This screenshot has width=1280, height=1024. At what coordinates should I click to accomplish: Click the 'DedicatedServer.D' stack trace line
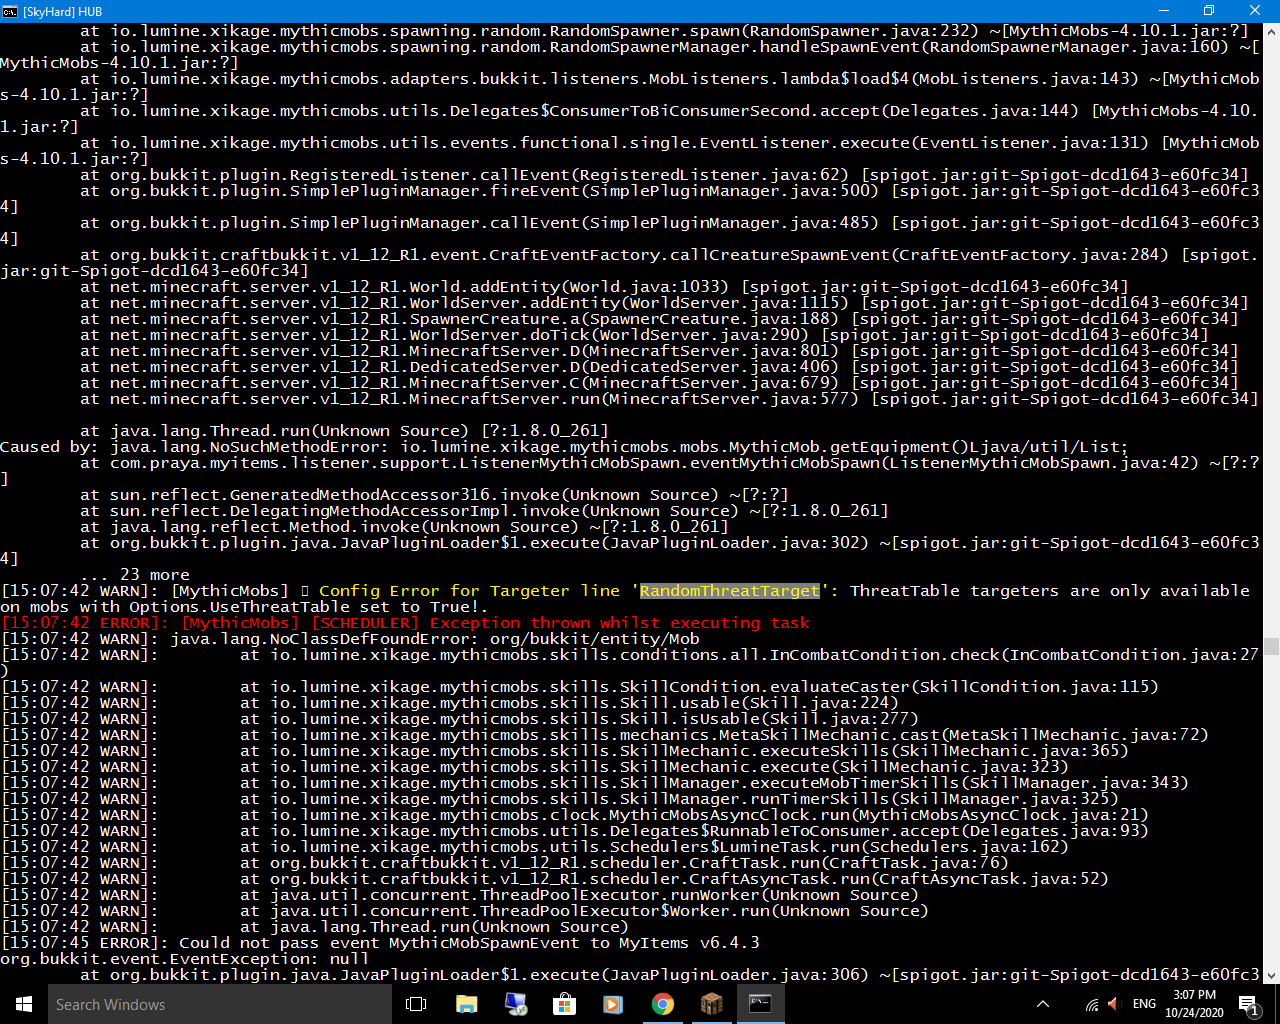659,367
